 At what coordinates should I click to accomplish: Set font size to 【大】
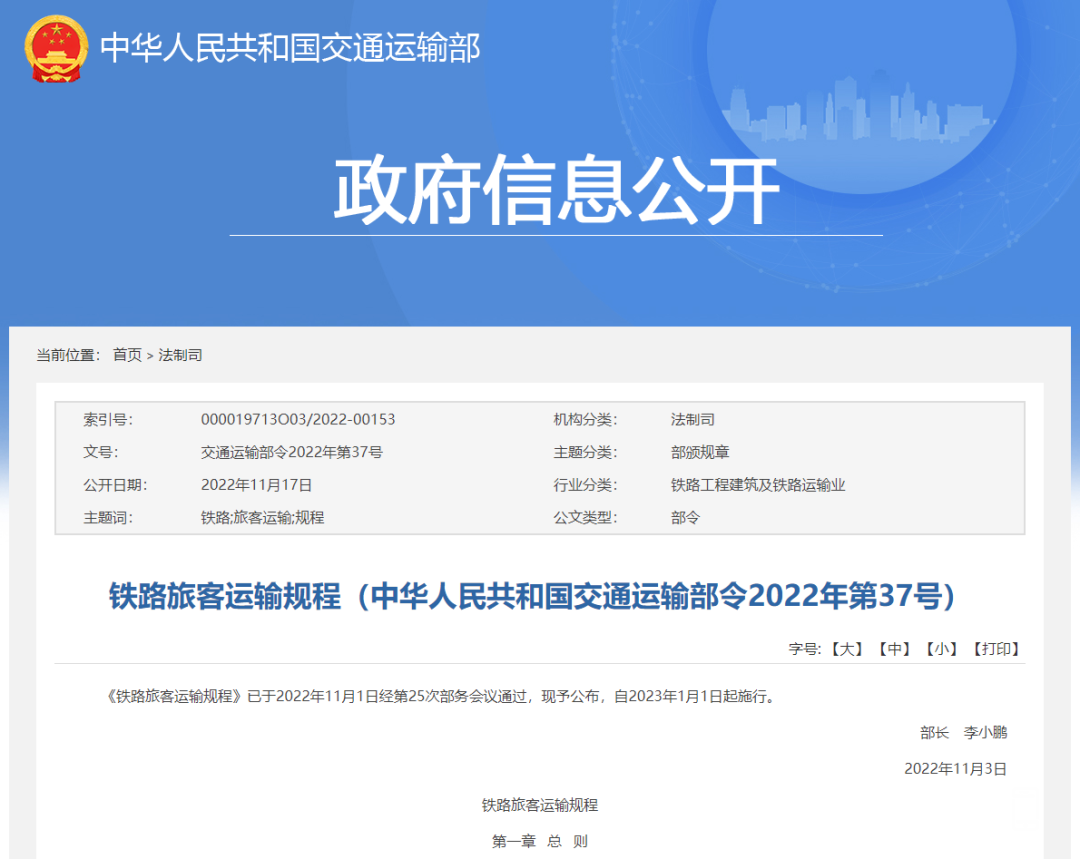point(846,649)
